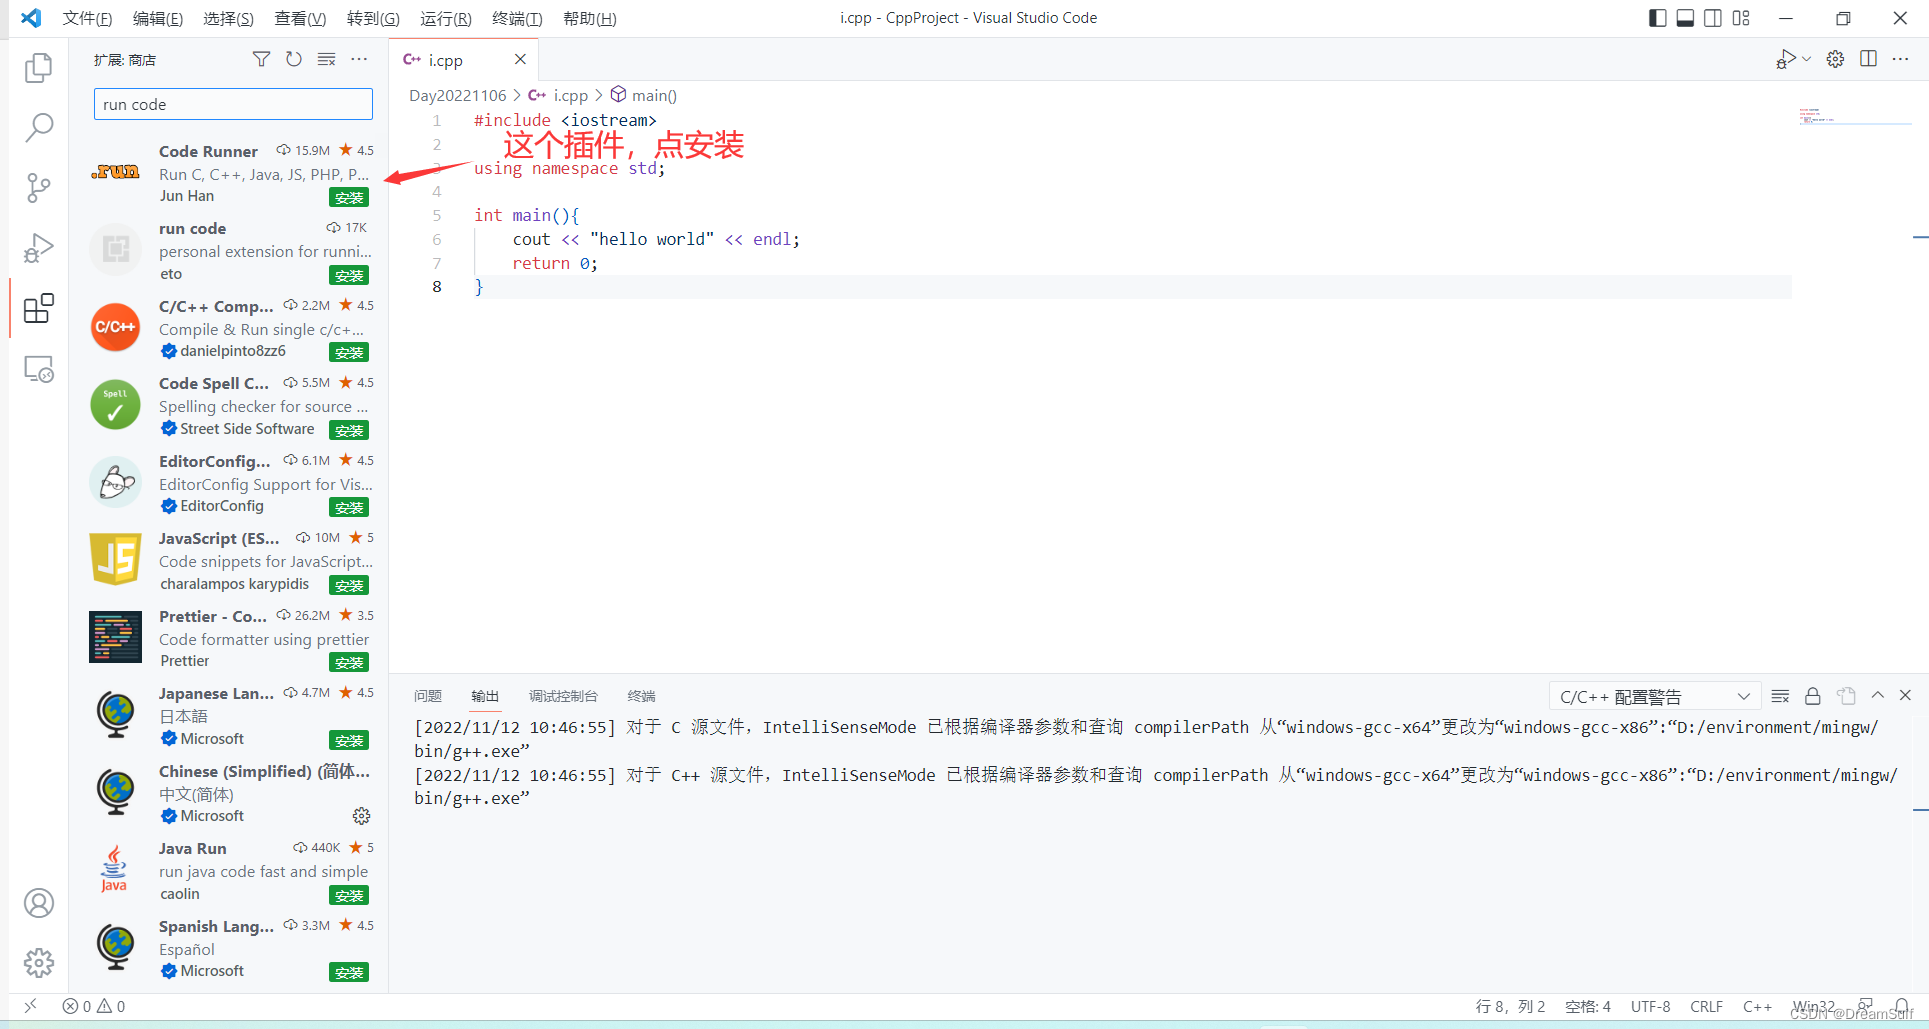Screen dimensions: 1929x1029
Task: Switch to the 终端 panel tab
Action: [641, 696]
